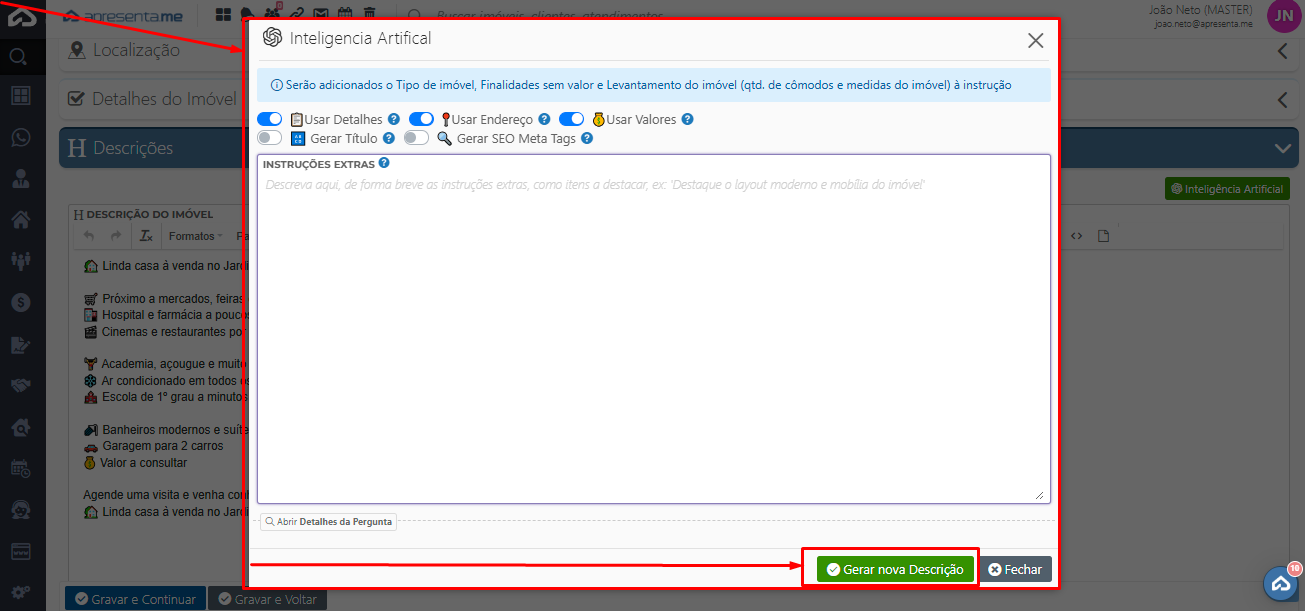Open the floating chat bubble with notification badge
Viewport: 1305px width, 611px height.
tap(1280, 583)
